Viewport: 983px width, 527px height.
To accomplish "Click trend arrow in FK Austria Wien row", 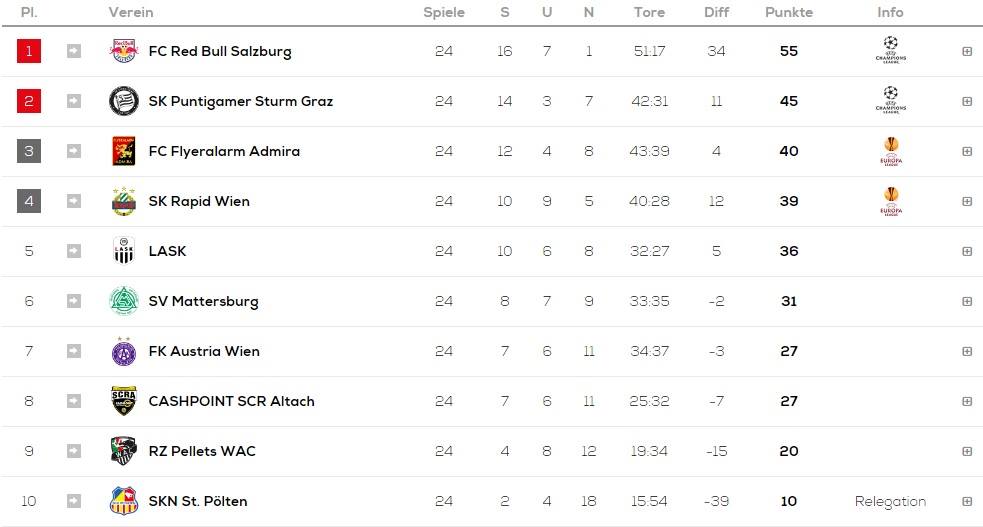I will 74,351.
